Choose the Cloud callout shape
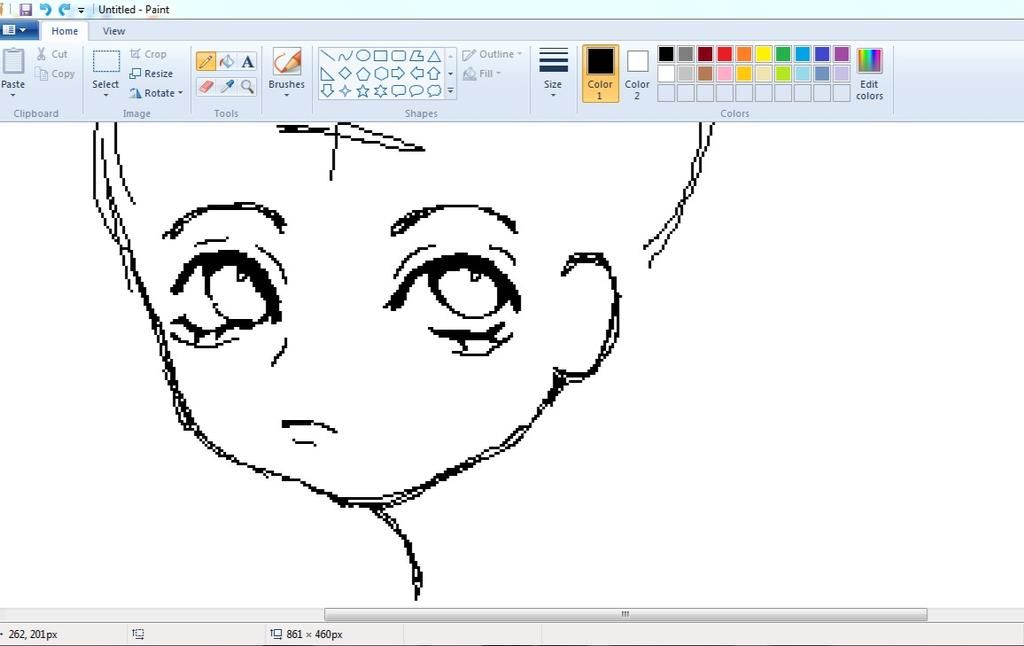The image size is (1024, 646). 434,91
